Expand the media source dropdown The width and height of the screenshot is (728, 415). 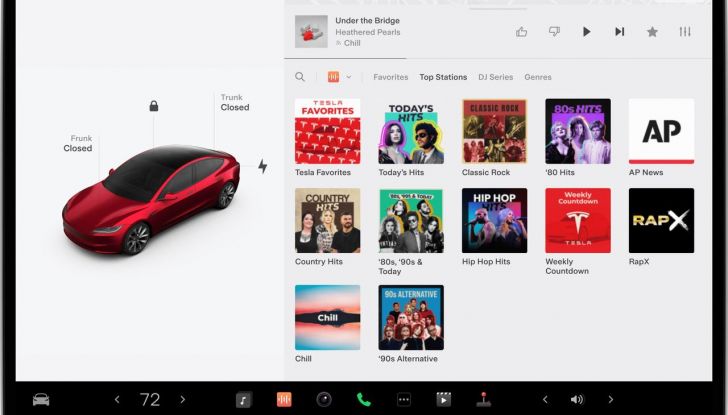pyautogui.click(x=339, y=77)
